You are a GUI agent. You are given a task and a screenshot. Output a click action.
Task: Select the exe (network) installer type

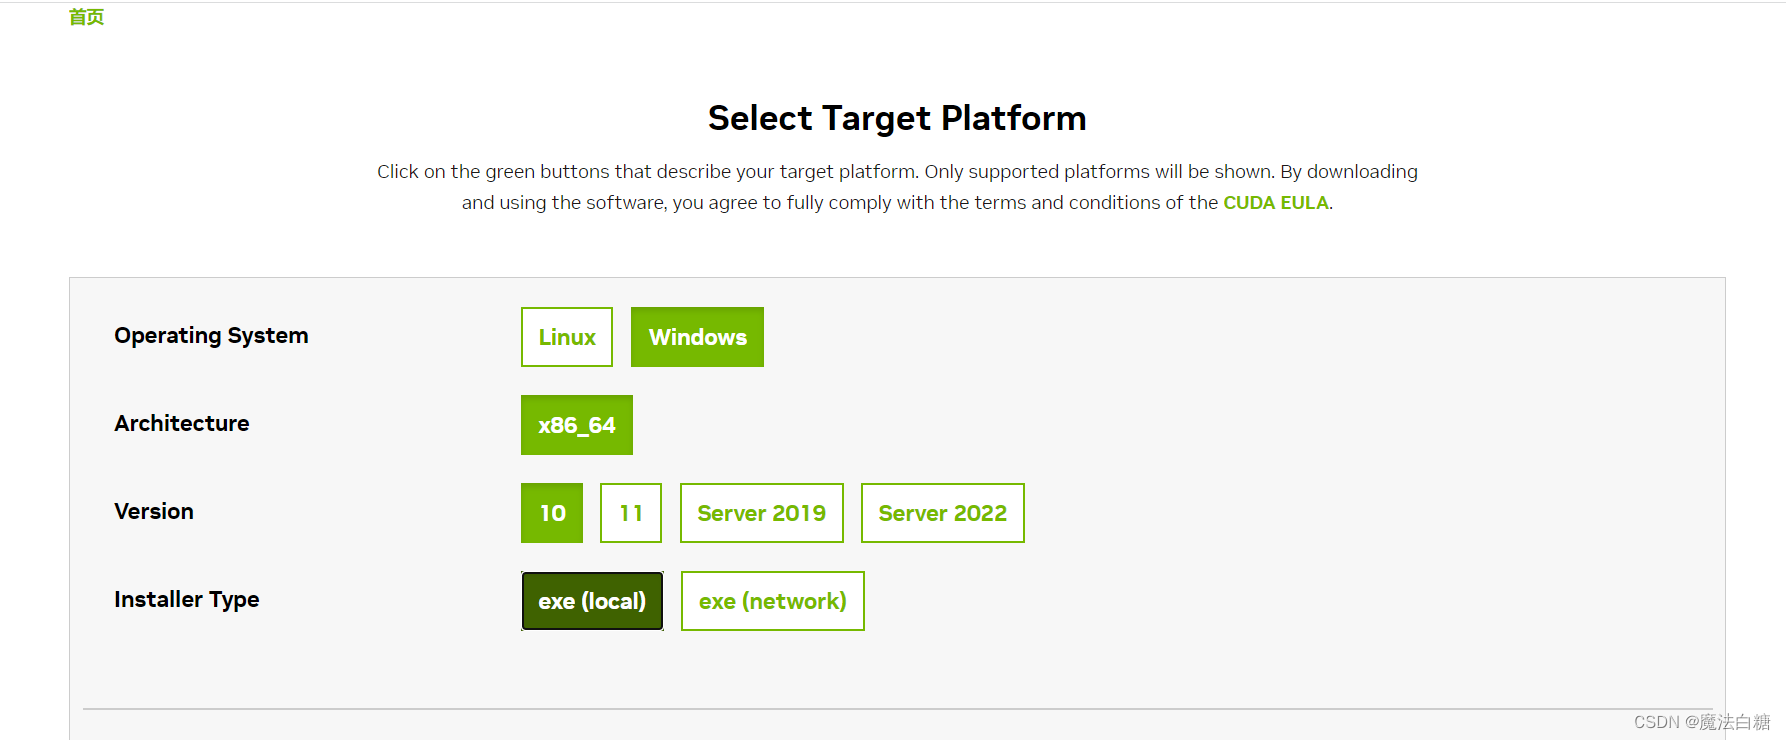click(x=773, y=601)
